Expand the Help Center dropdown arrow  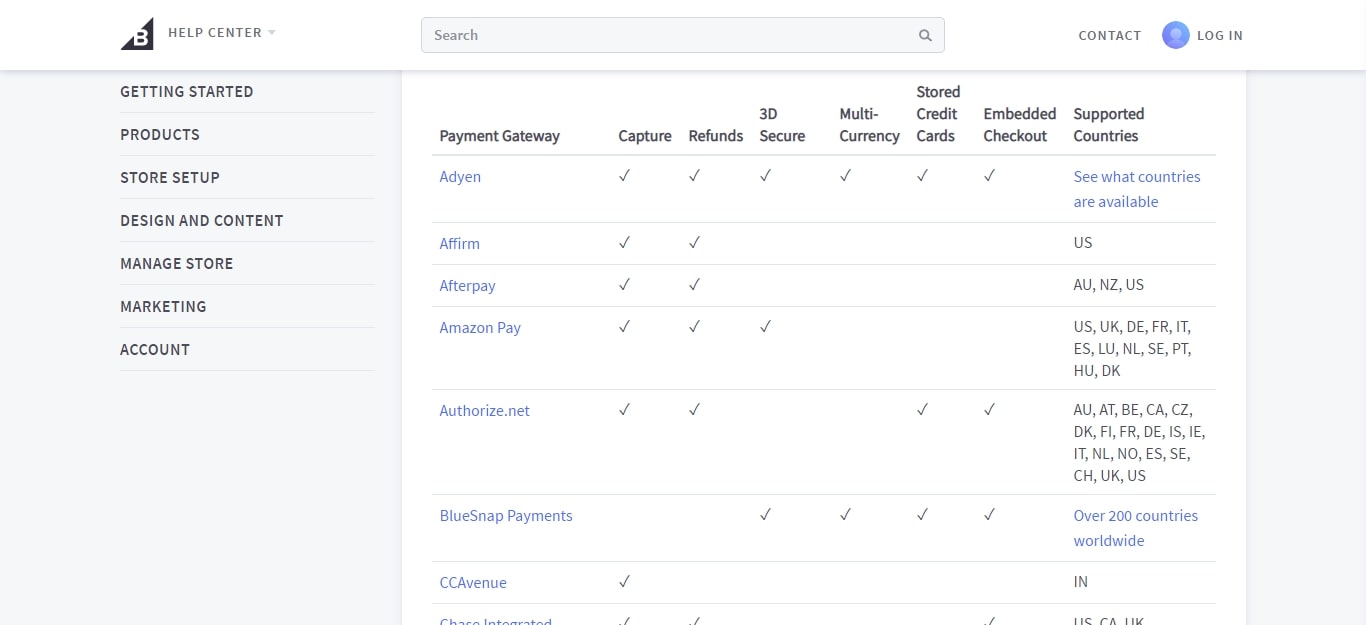(271, 33)
